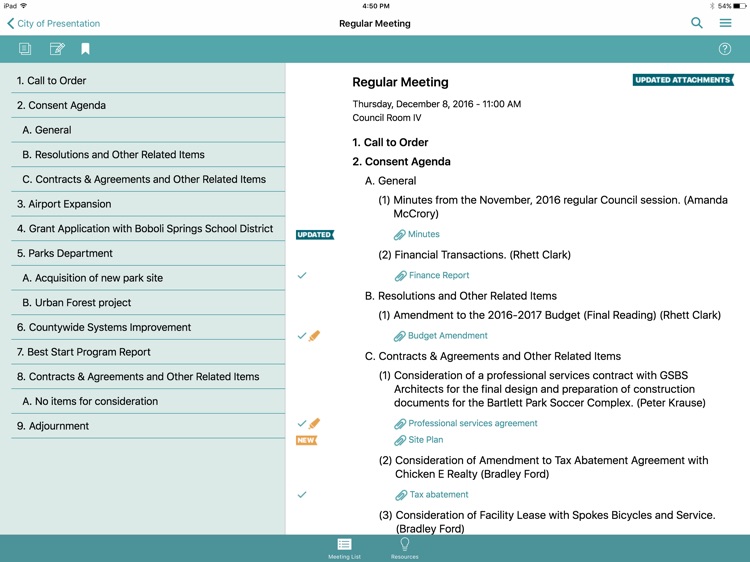Select A. General in sidebar
750x562 pixels.
(x=148, y=130)
